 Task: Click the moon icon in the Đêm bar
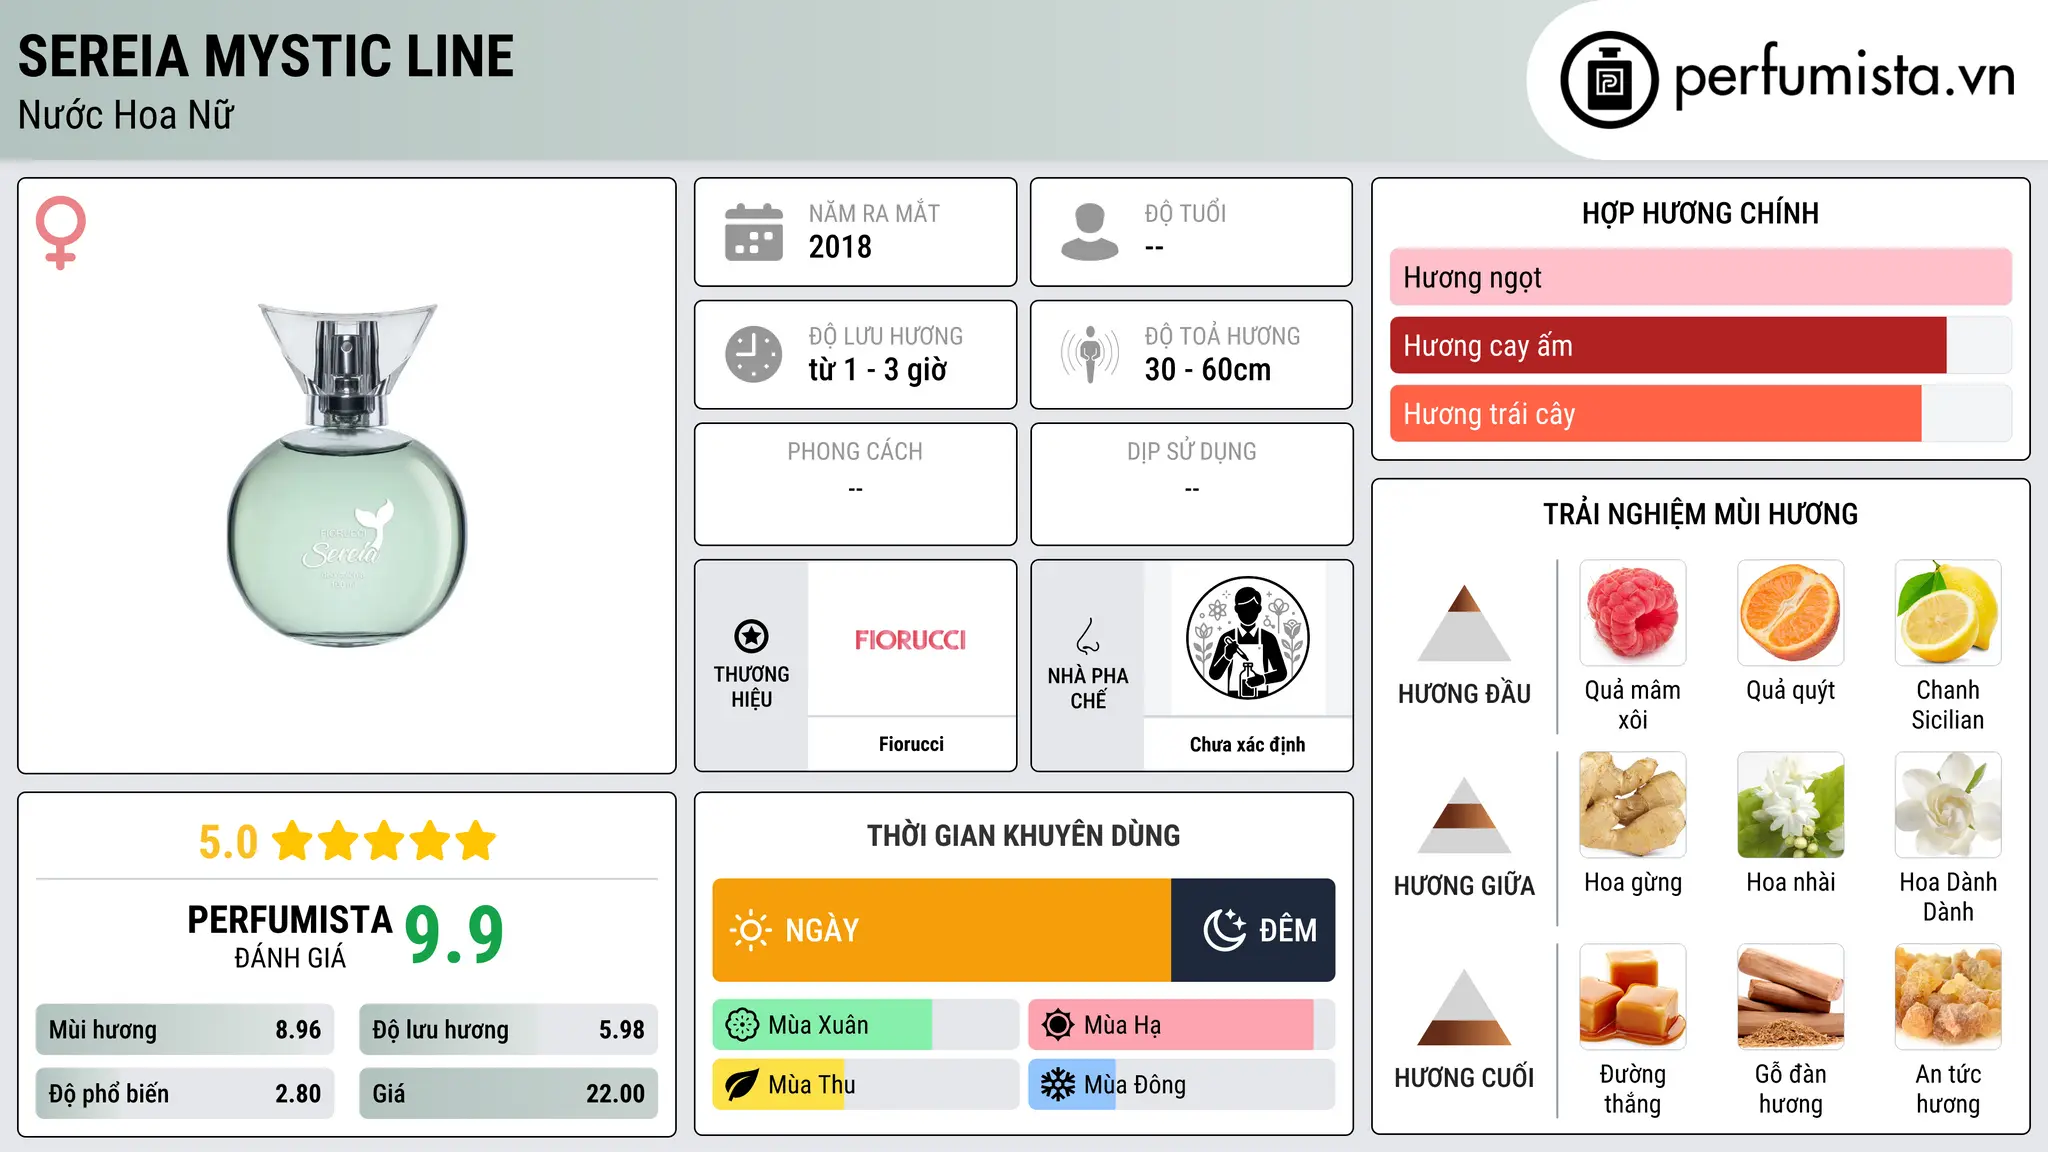1225,930
